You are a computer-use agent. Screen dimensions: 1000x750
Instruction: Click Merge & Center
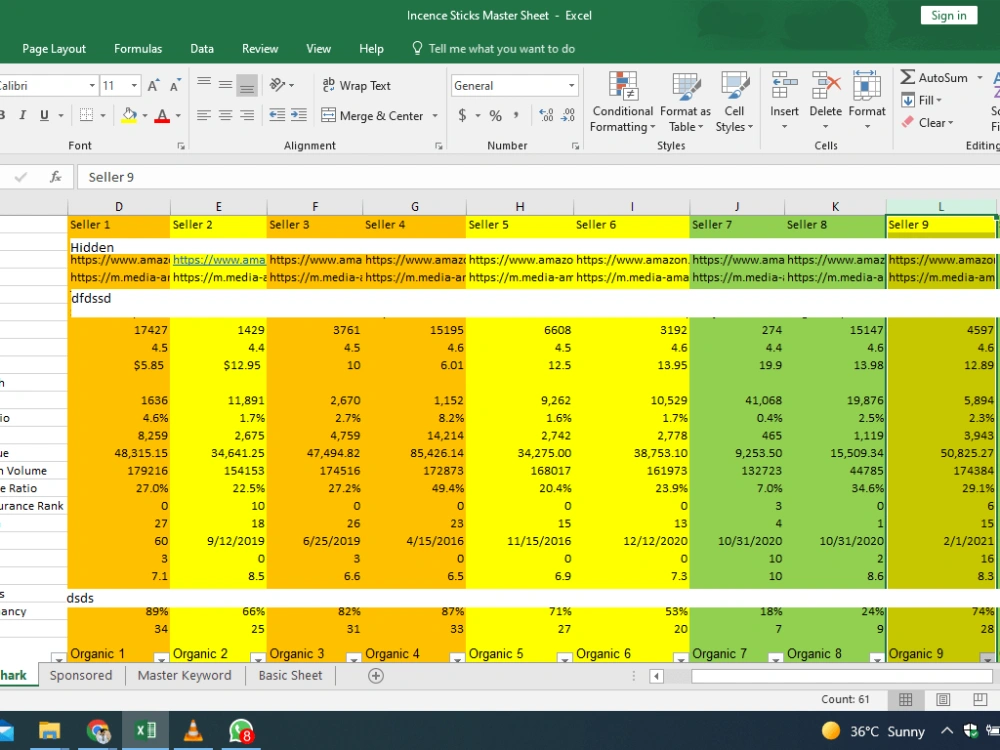(372, 115)
